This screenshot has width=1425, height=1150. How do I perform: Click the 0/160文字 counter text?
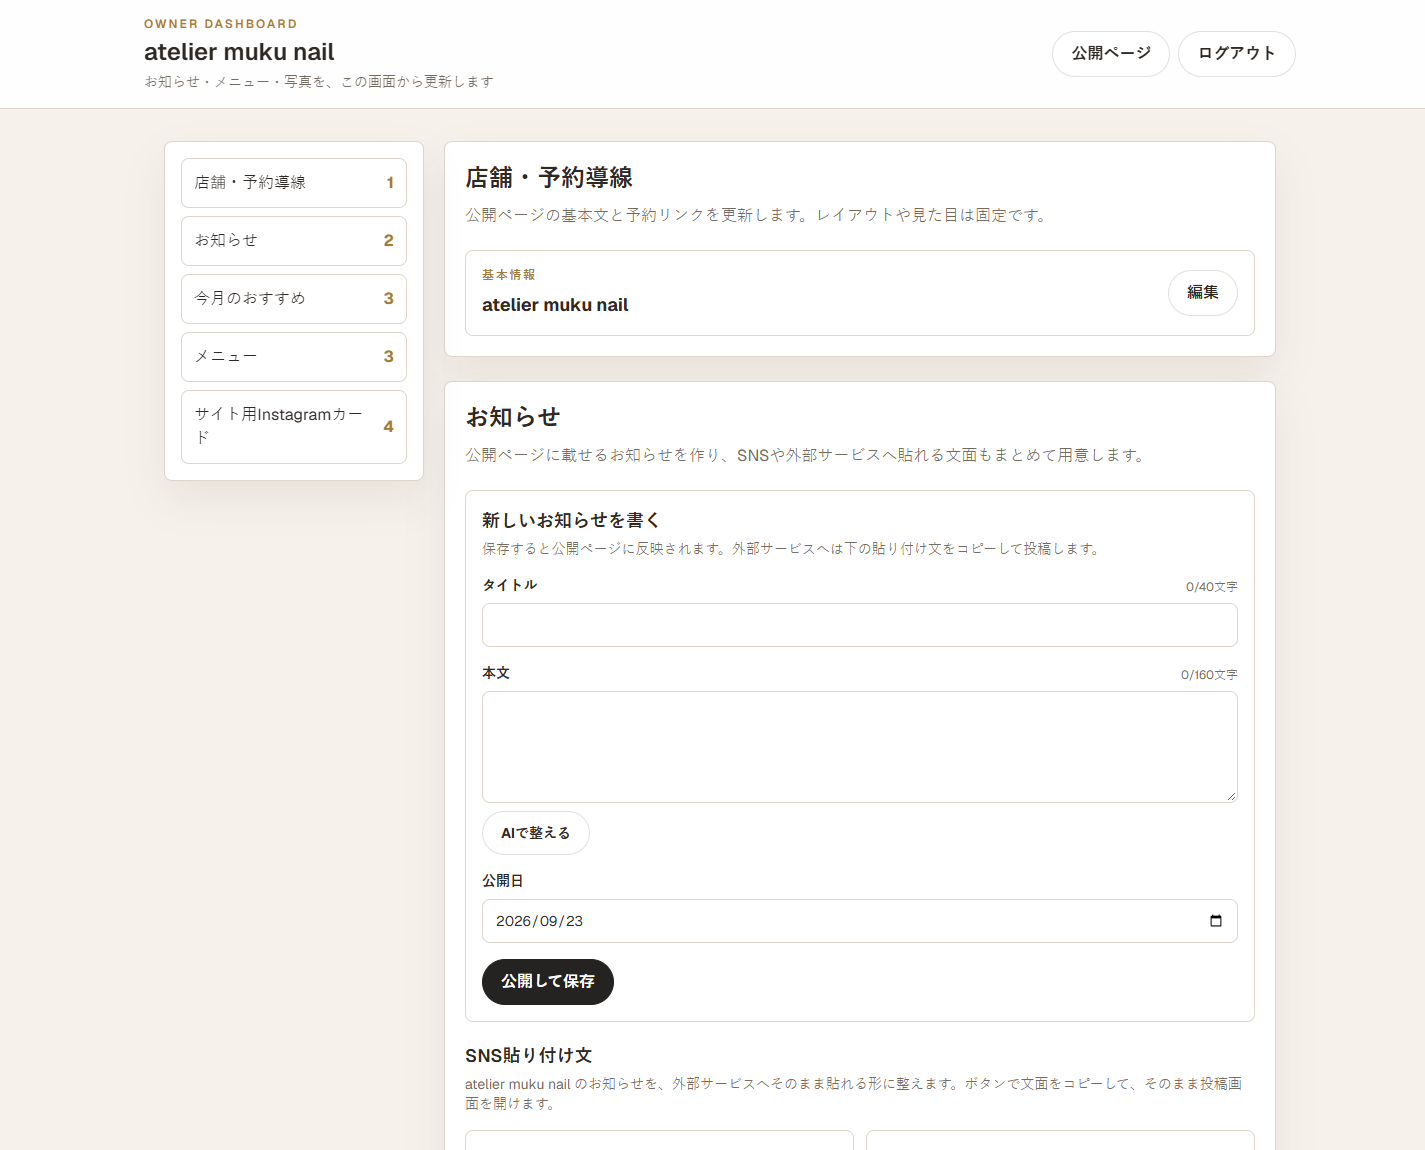(x=1209, y=675)
